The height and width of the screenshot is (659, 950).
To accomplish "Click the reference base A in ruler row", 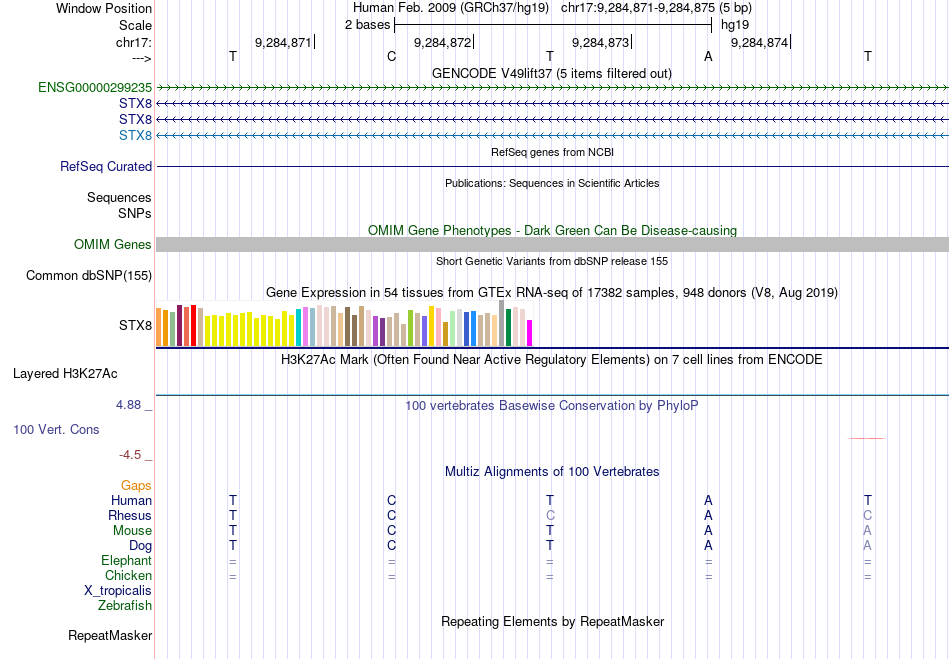I will point(708,56).
